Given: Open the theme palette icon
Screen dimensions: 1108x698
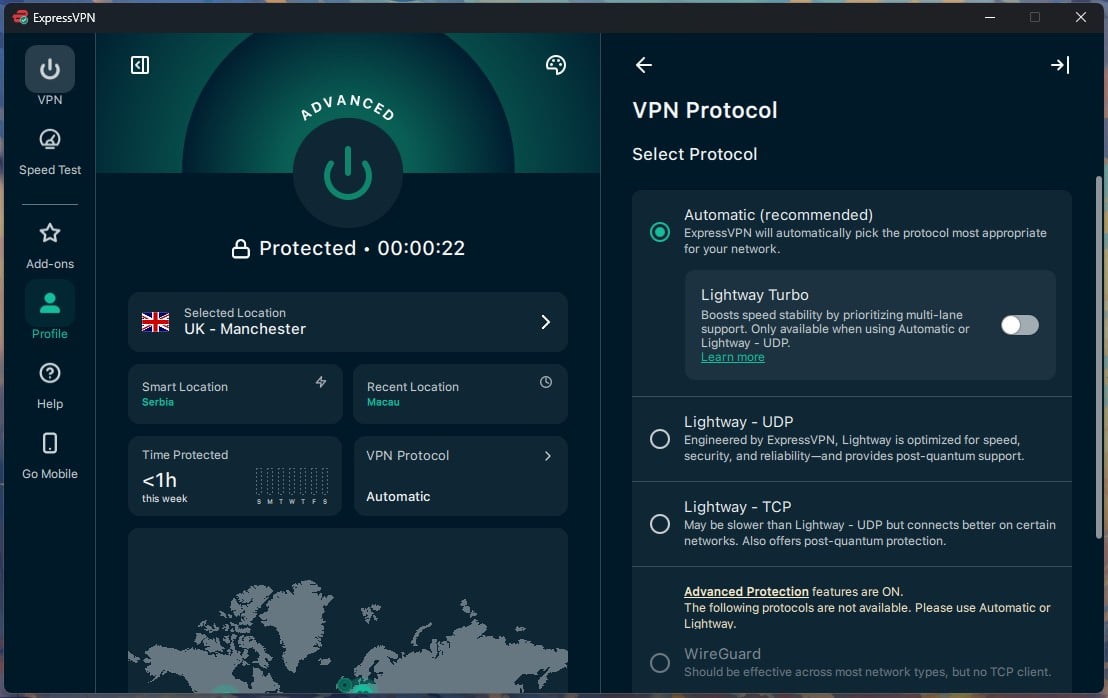Looking at the screenshot, I should click(x=555, y=65).
